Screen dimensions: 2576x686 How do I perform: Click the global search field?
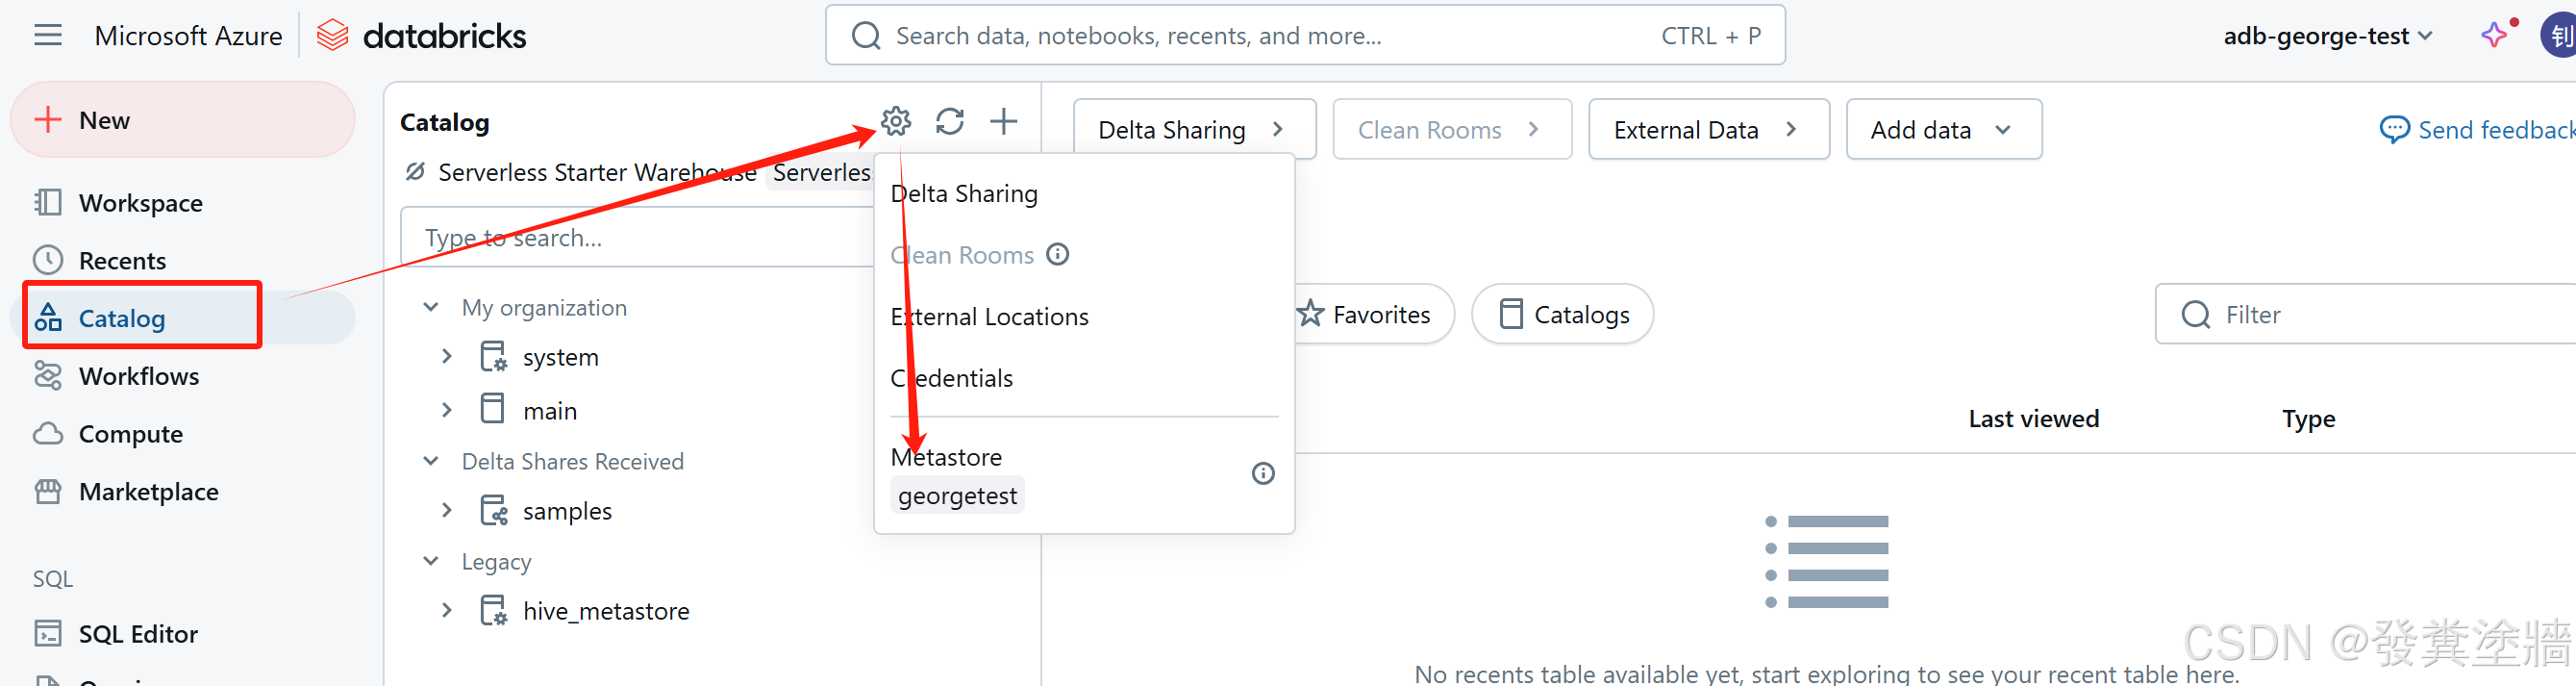point(1304,36)
